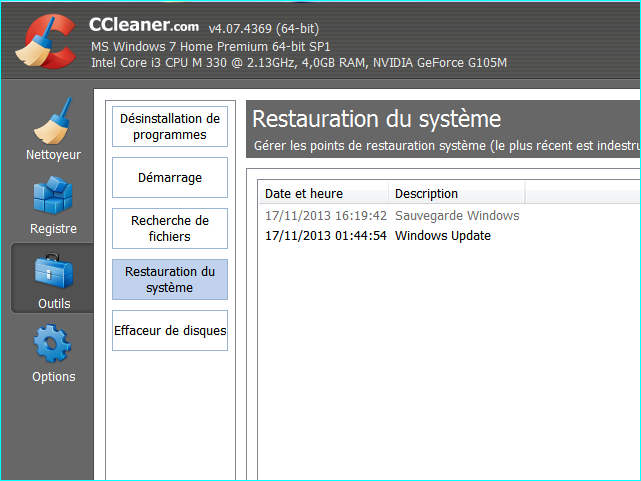Click Gérer les points de restauration subtitle
The width and height of the screenshot is (641, 481).
point(447,145)
